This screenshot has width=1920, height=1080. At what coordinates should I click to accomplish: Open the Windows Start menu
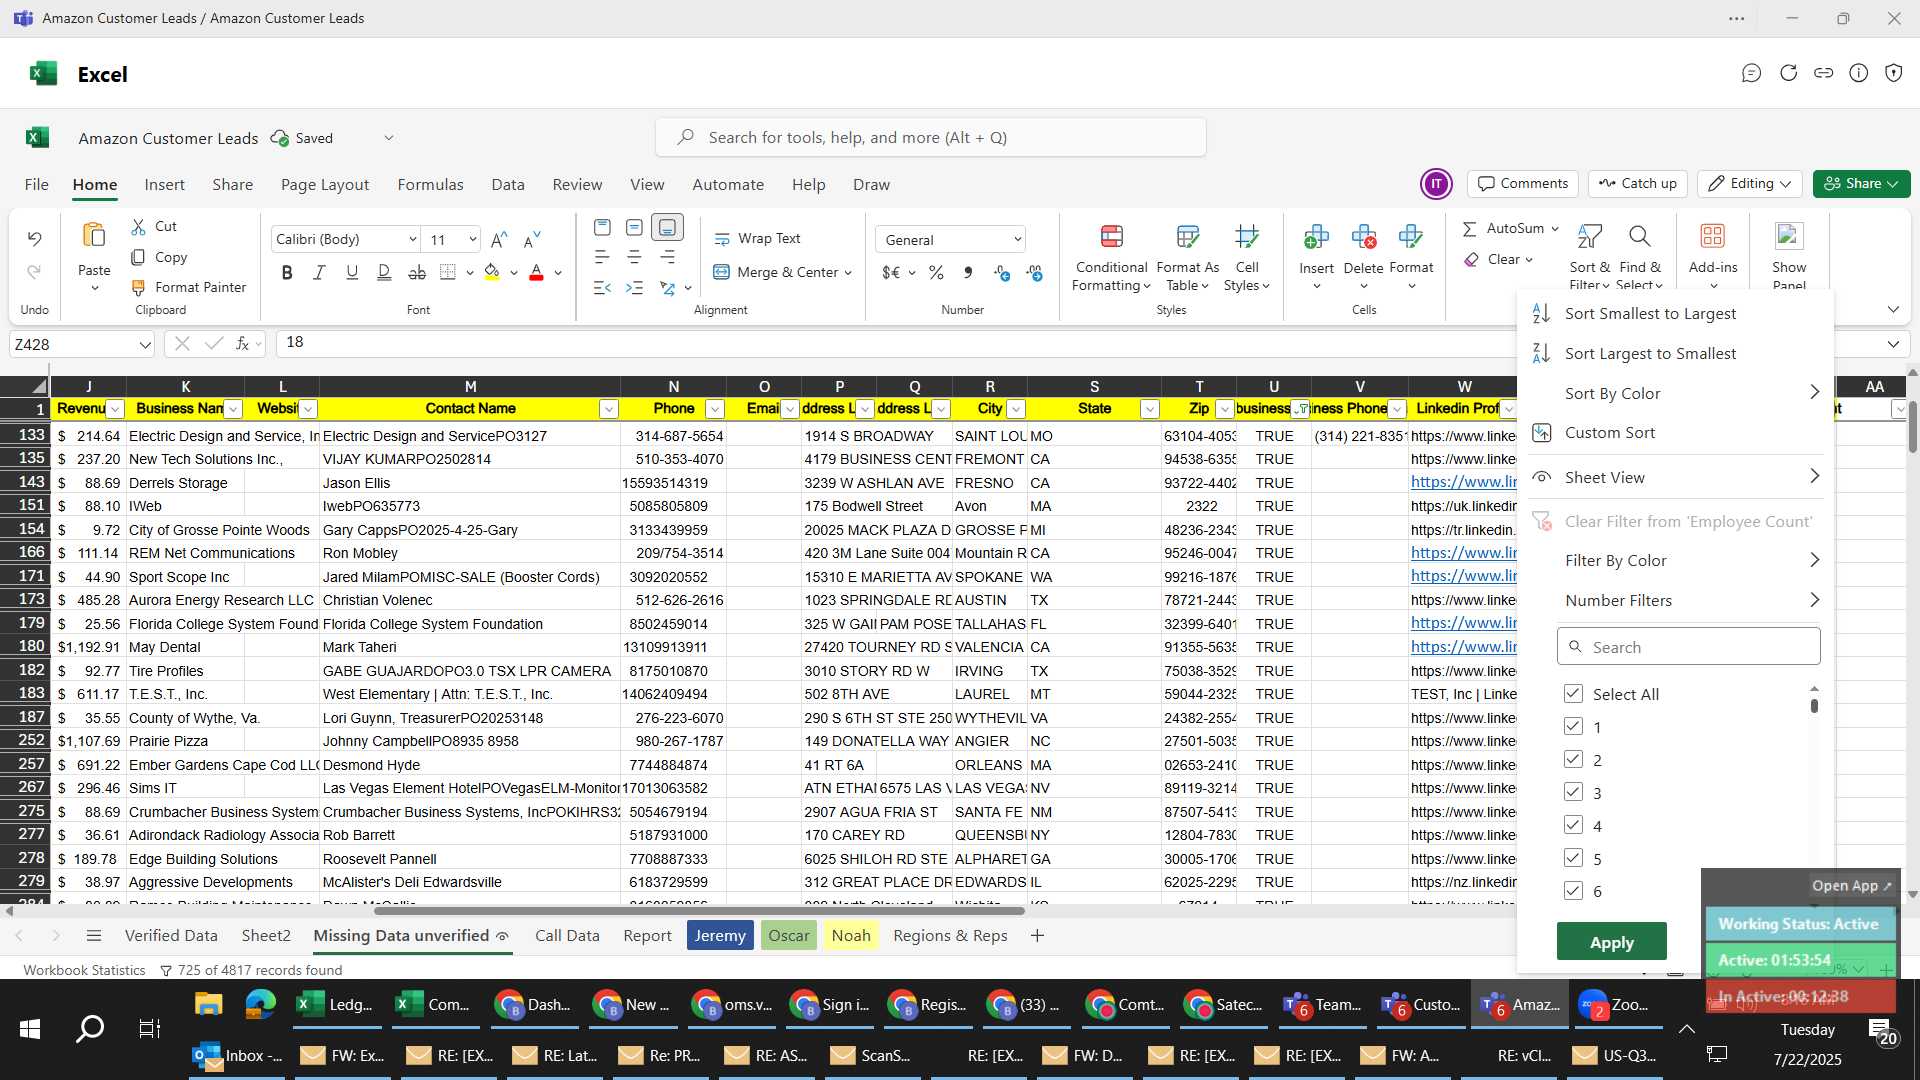click(x=30, y=1029)
